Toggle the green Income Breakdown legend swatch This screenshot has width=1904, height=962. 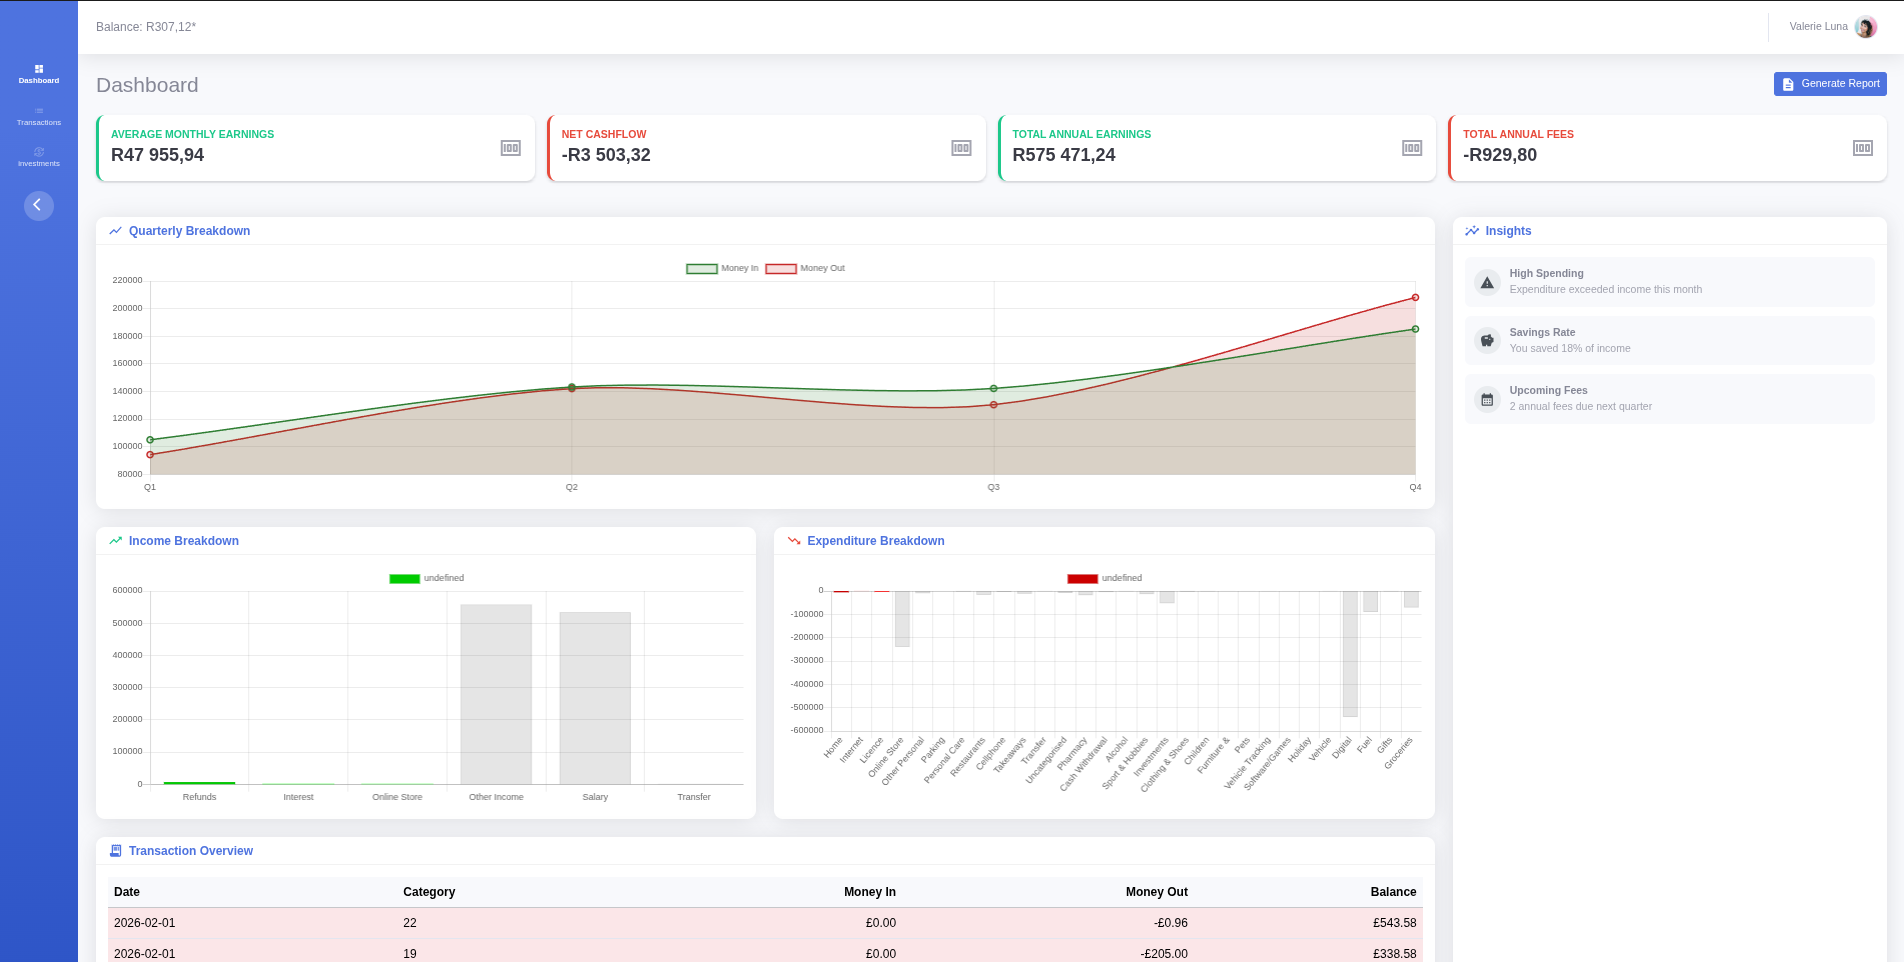[x=404, y=578]
